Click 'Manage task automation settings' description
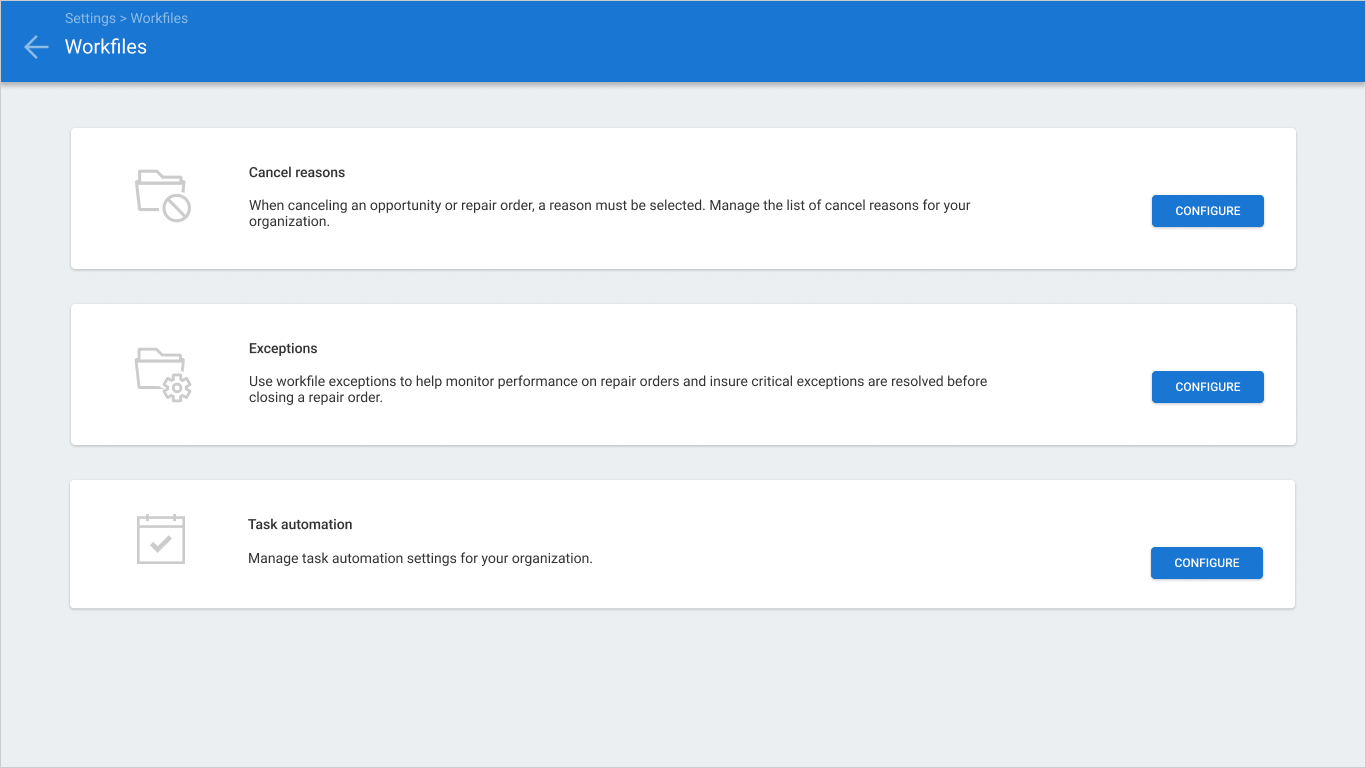This screenshot has width=1366, height=768. pyautogui.click(x=420, y=558)
